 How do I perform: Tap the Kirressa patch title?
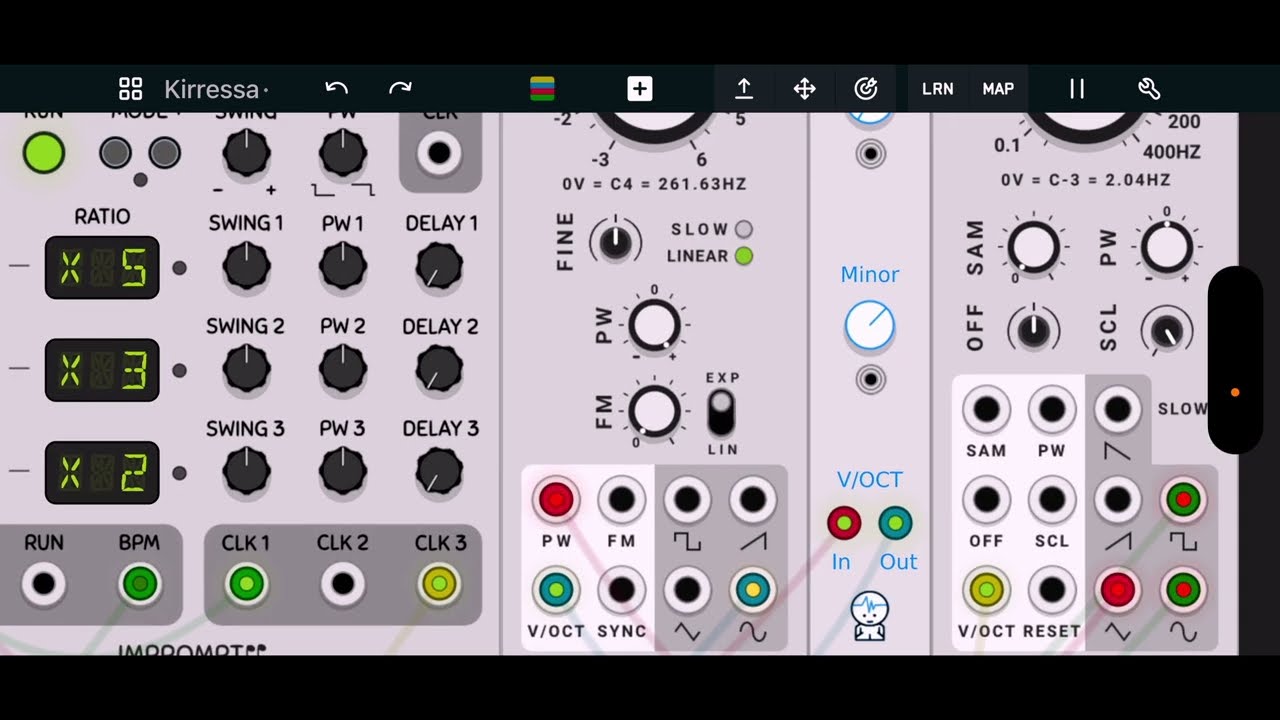pyautogui.click(x=212, y=89)
